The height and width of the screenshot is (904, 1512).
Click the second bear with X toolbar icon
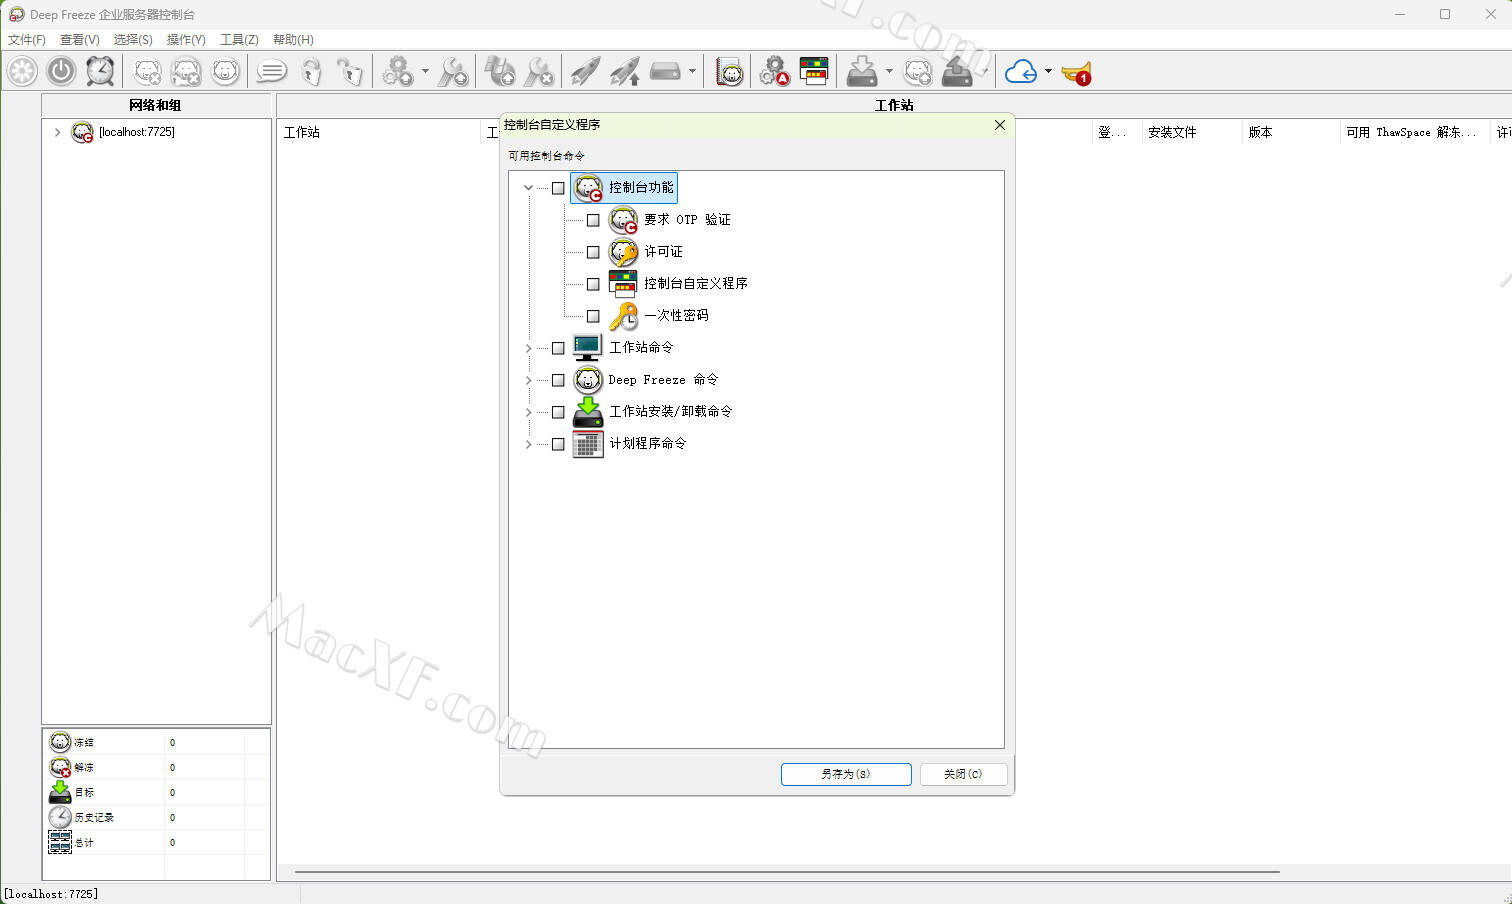click(187, 72)
